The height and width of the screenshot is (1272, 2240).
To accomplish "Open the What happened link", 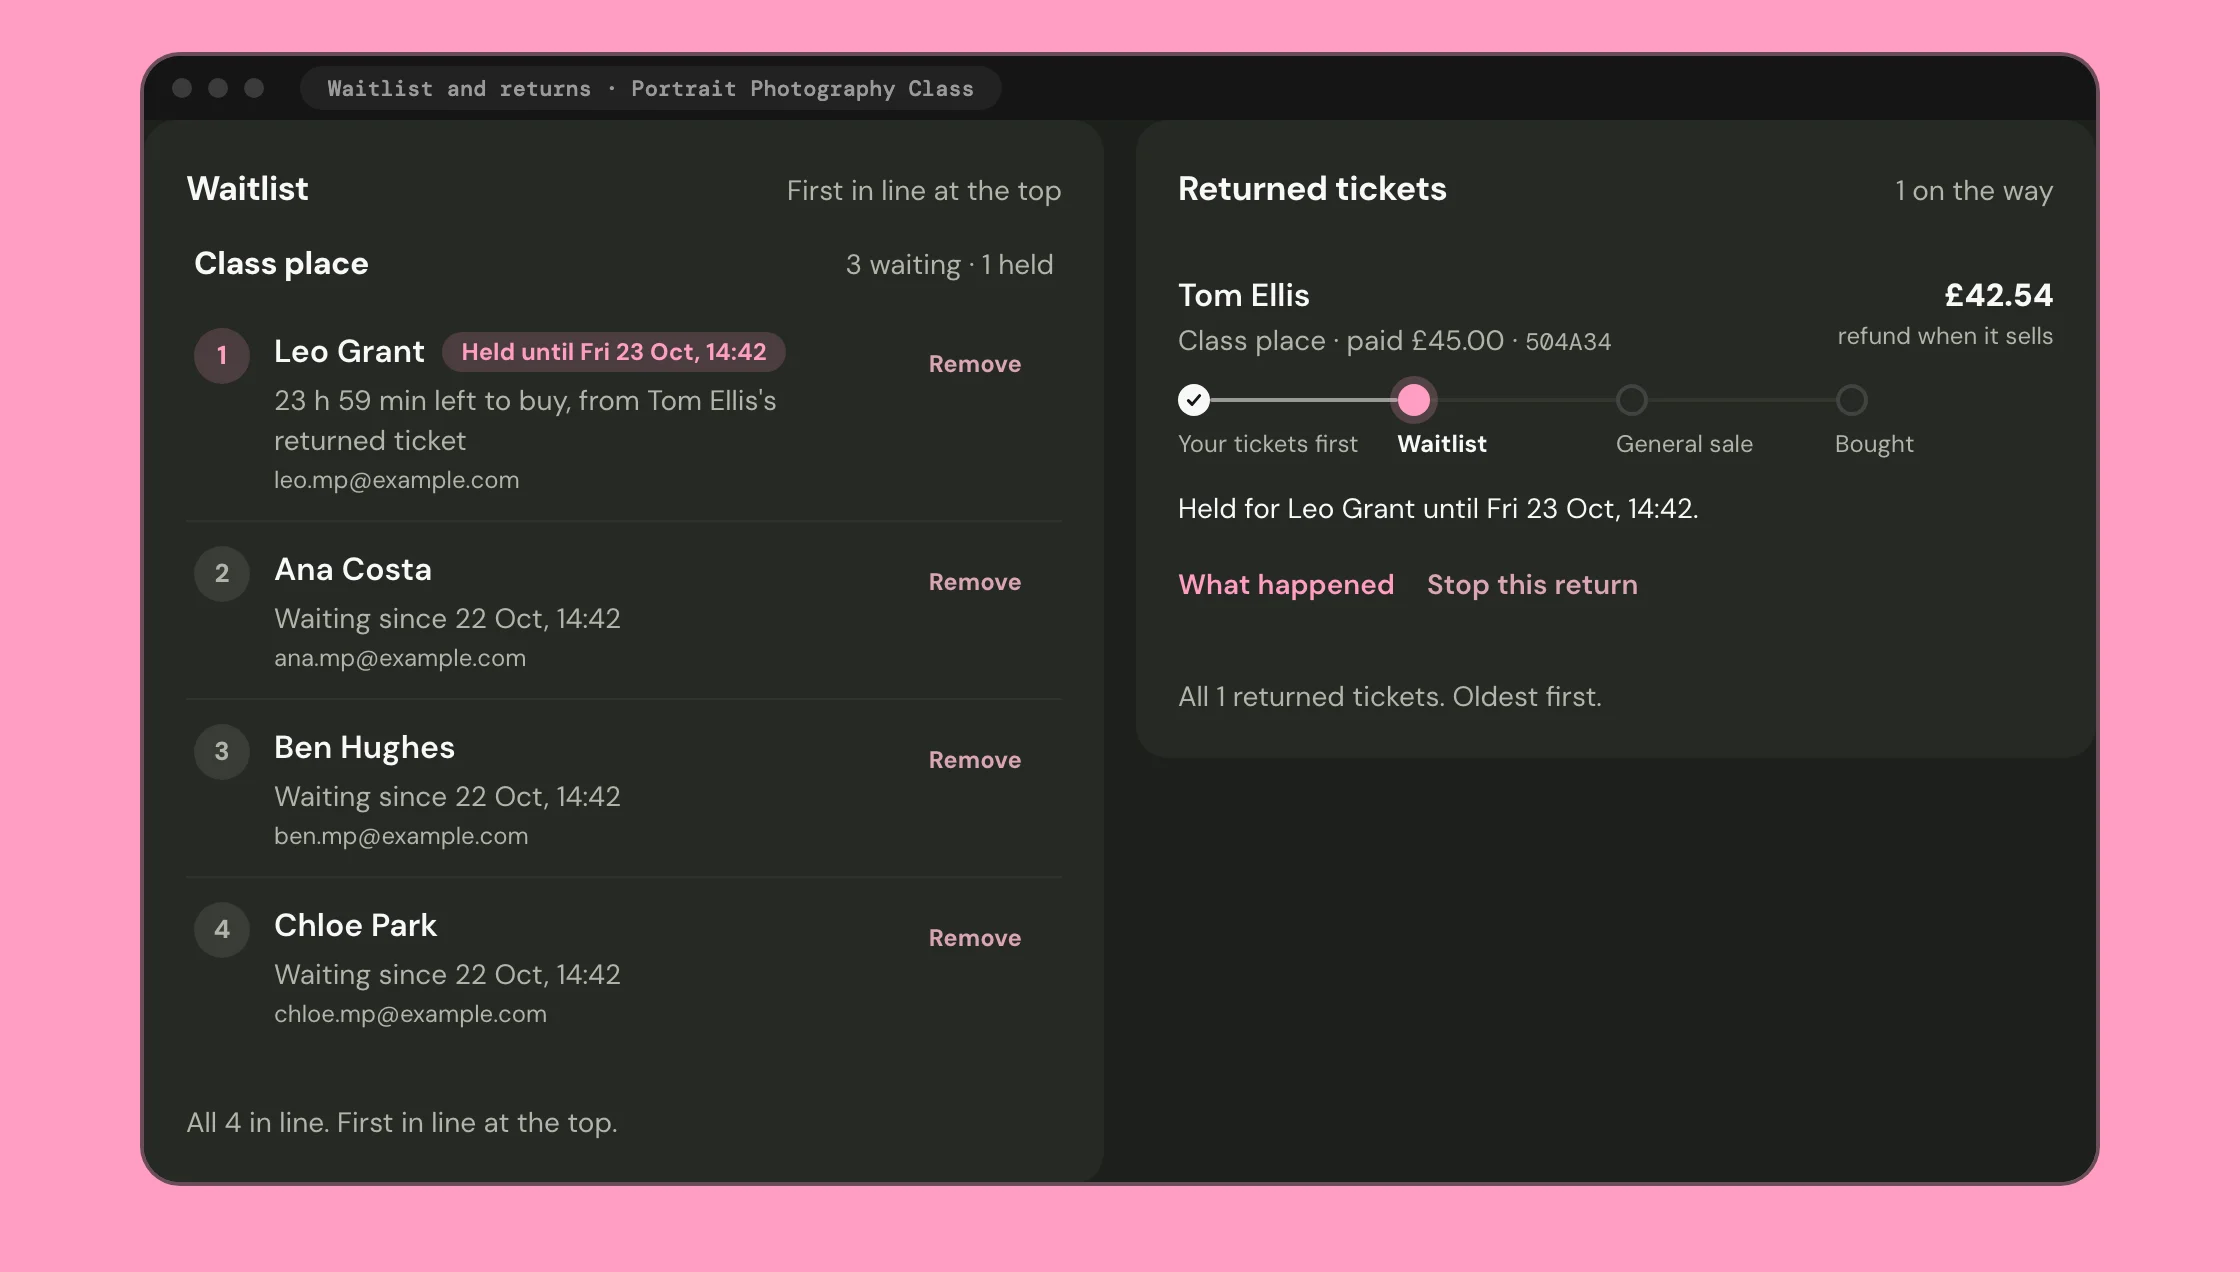I will click(1286, 585).
